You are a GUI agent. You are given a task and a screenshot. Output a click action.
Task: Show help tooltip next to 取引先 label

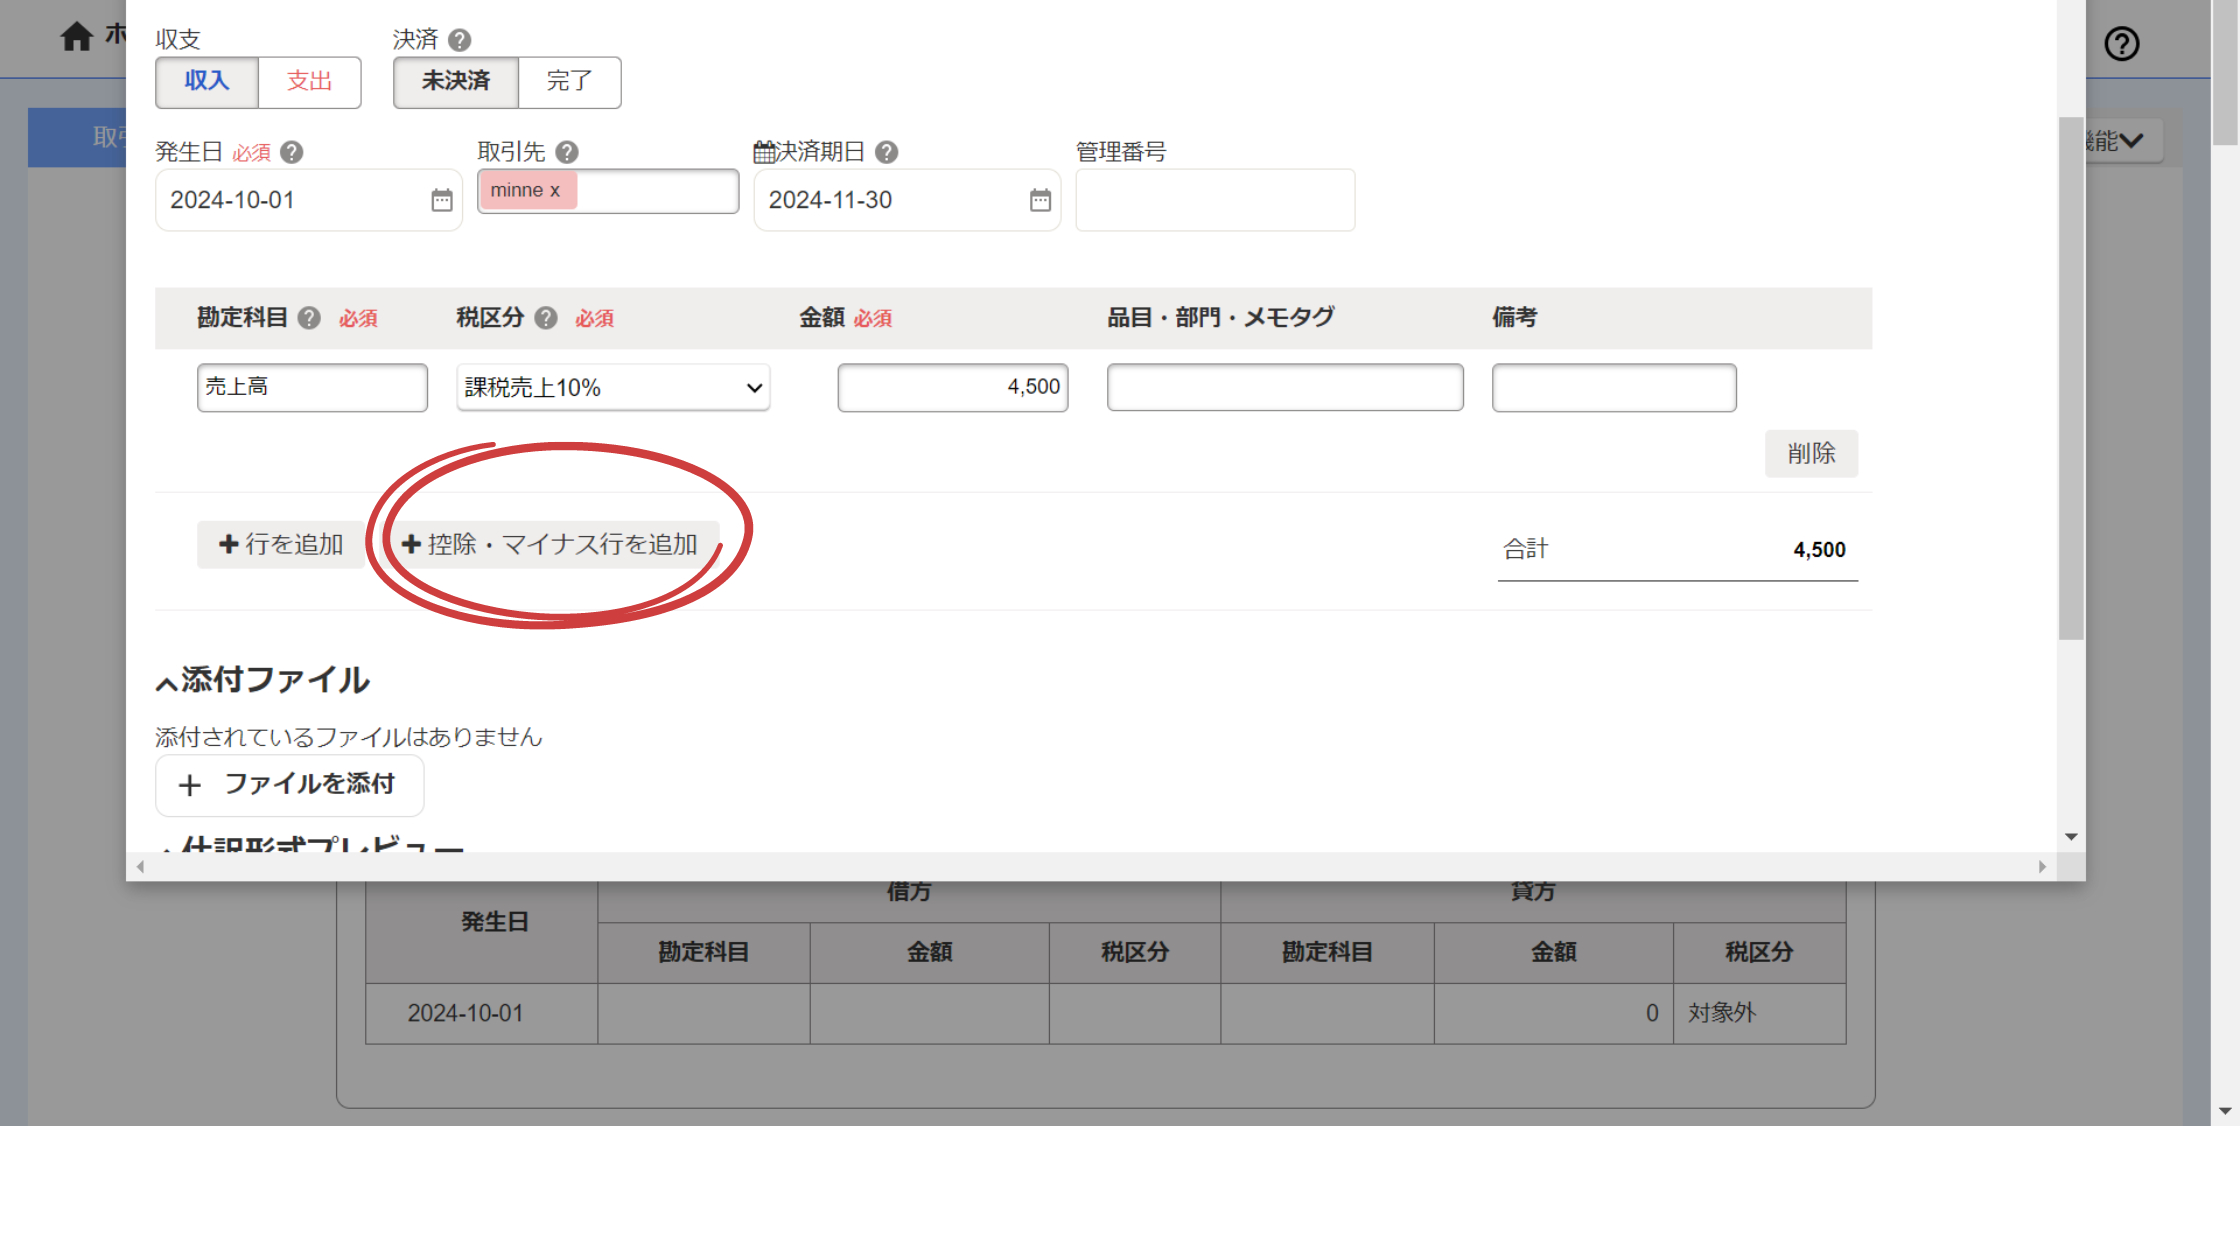(567, 152)
